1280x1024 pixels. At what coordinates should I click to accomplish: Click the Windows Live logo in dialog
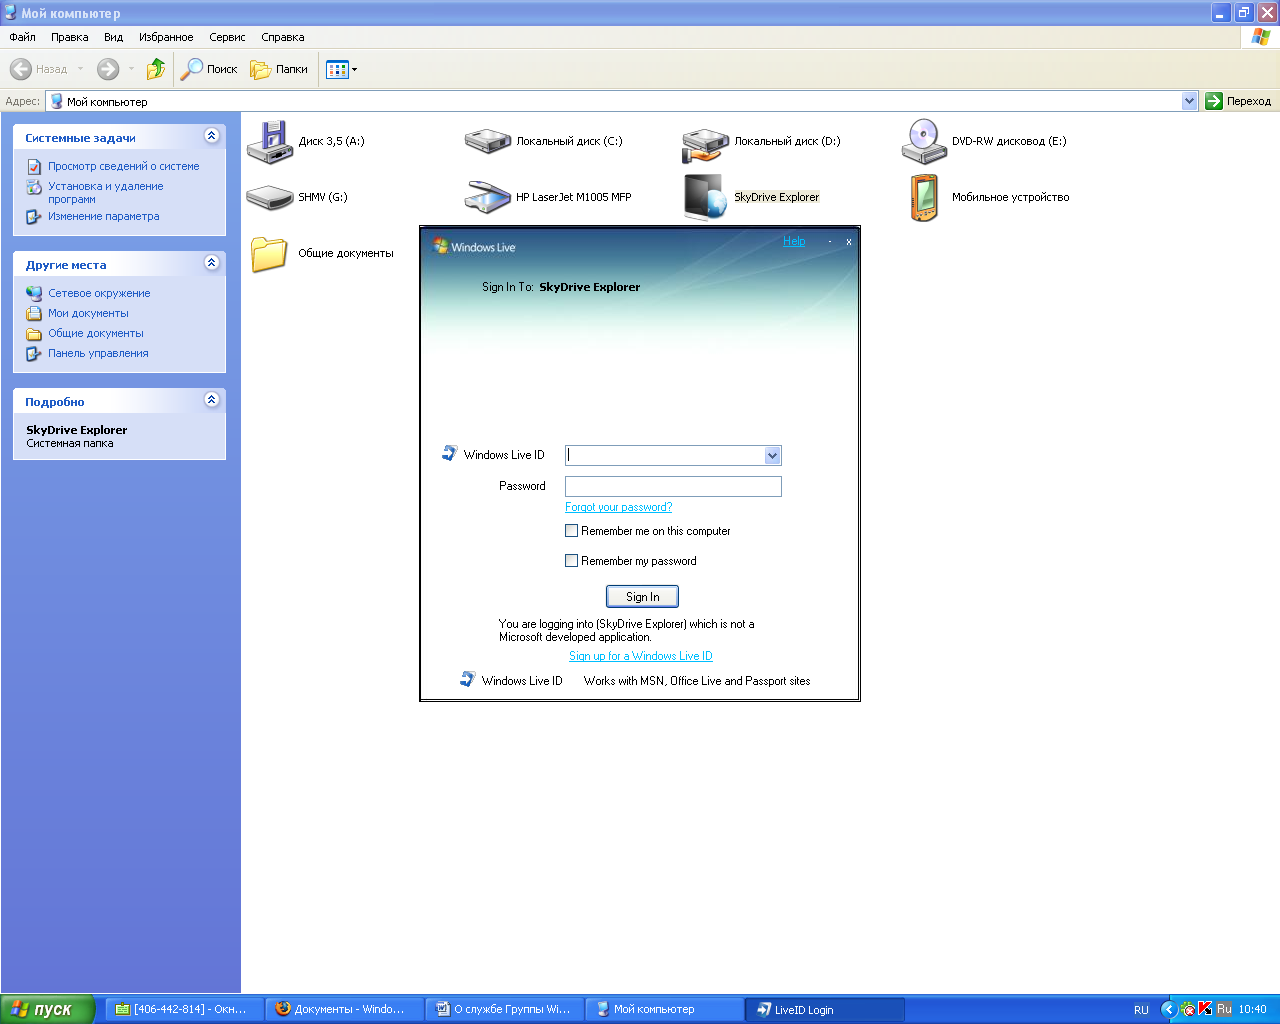tap(475, 246)
